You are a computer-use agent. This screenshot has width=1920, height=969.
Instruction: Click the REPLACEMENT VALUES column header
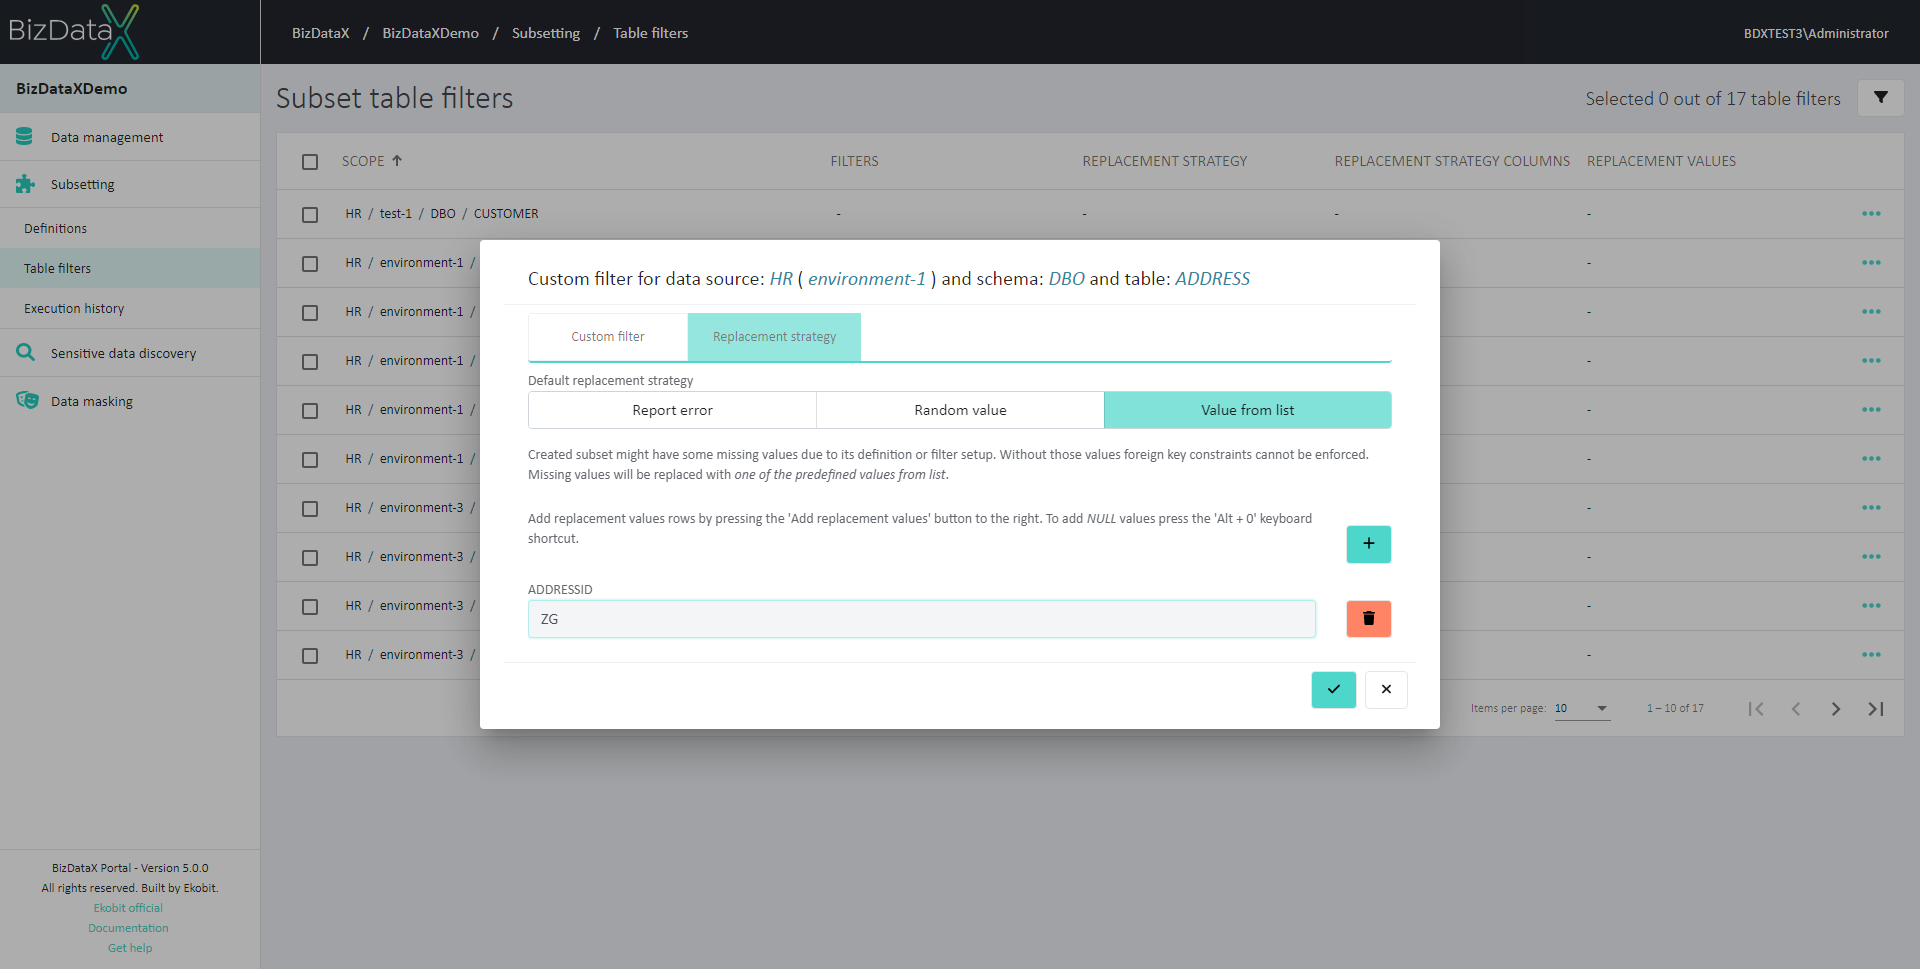1661,161
